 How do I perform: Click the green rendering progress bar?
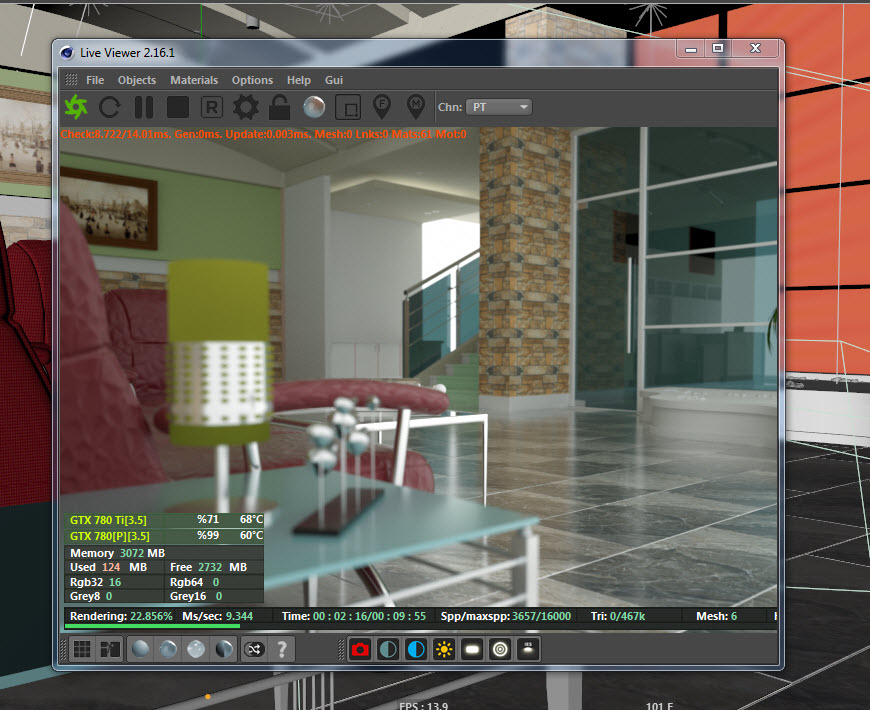[153, 626]
